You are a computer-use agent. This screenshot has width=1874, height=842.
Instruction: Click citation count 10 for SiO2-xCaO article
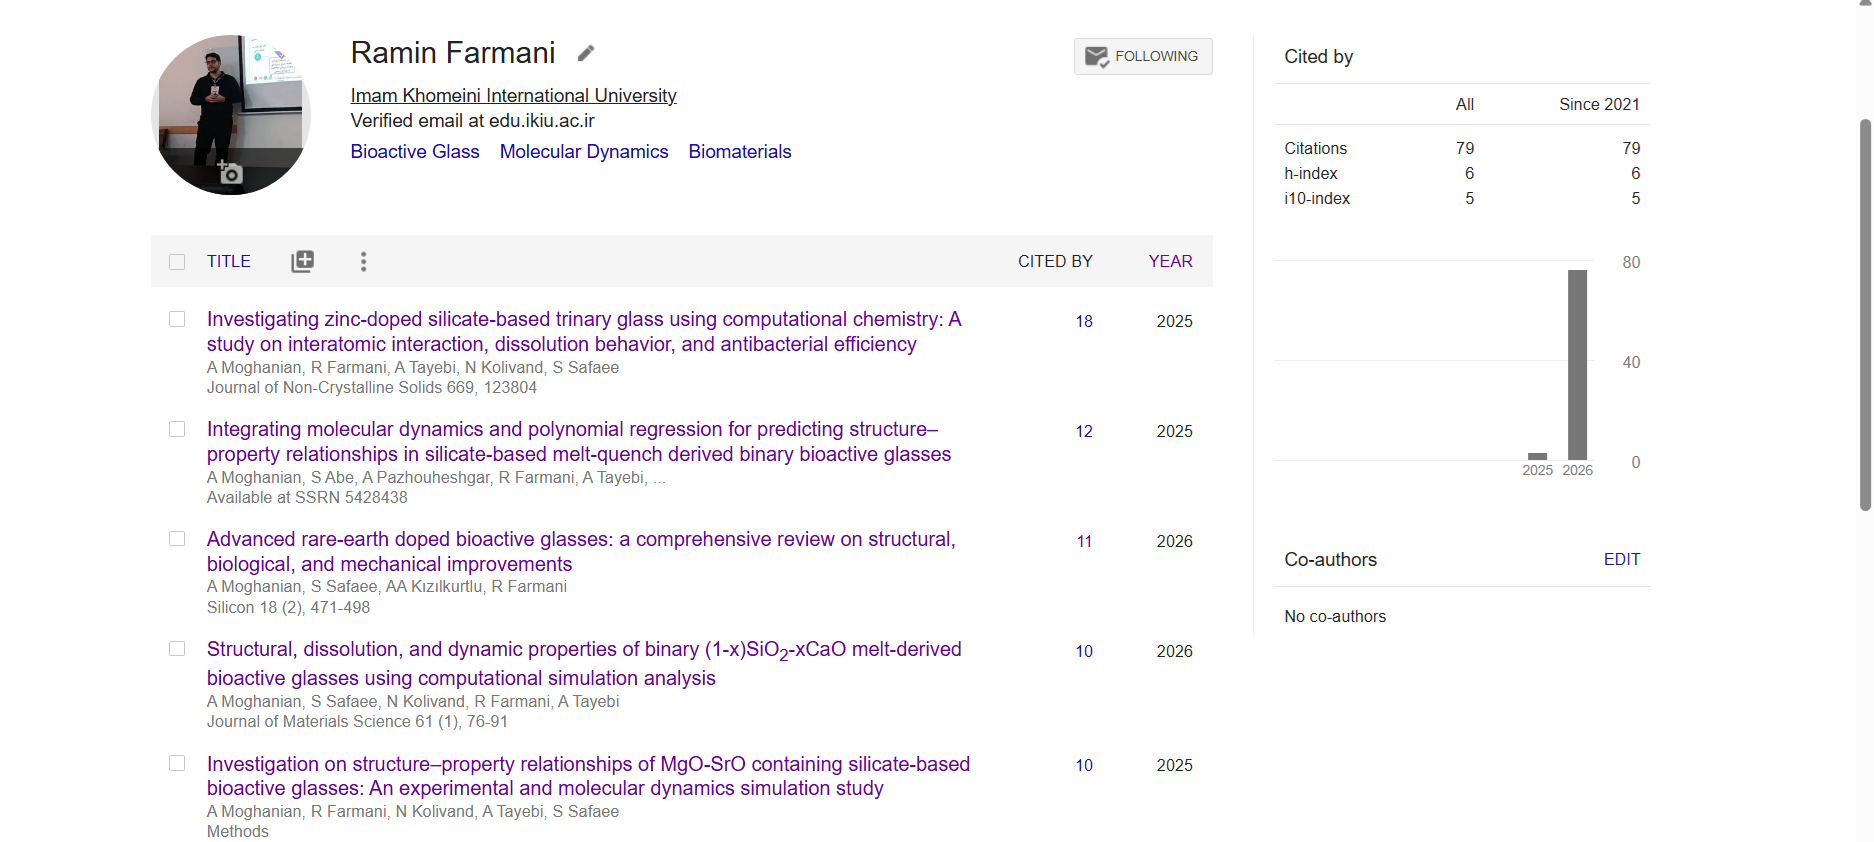[1084, 651]
